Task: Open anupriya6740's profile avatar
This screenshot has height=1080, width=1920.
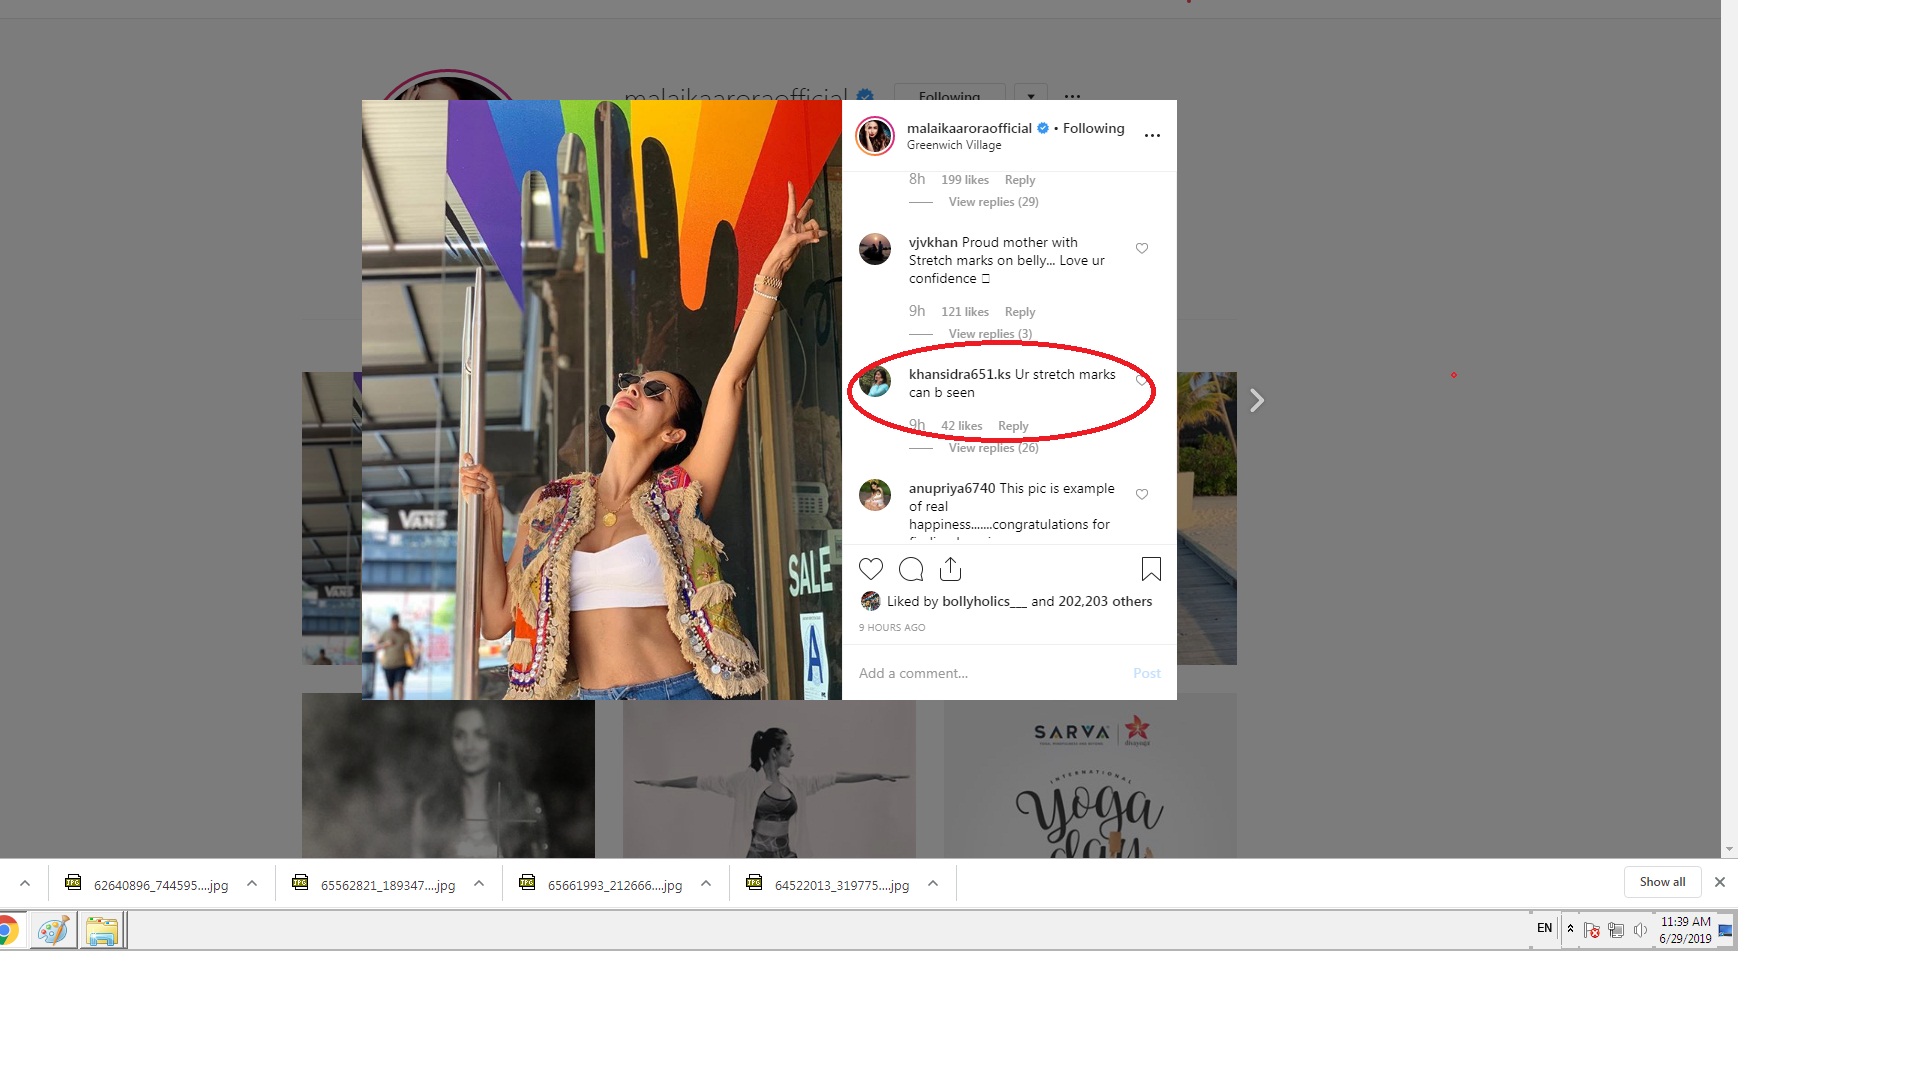Action: [x=875, y=495]
